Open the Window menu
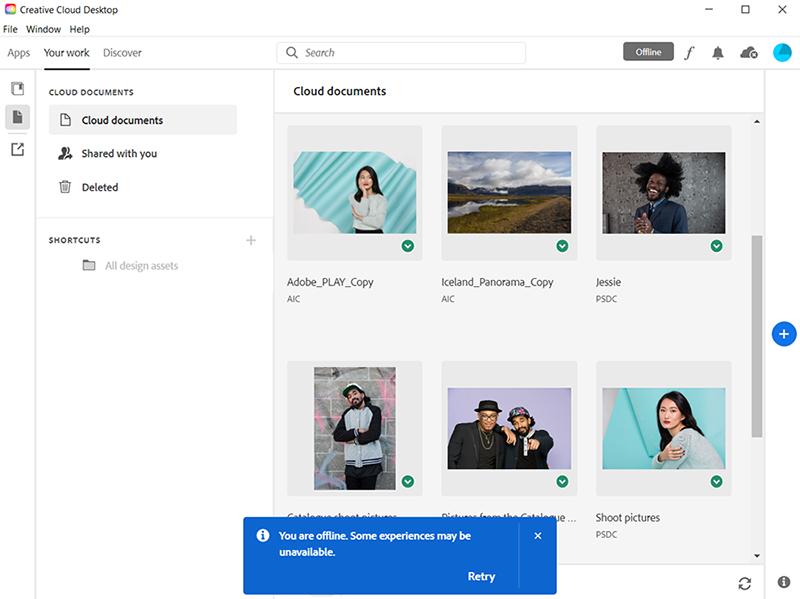The height and width of the screenshot is (599, 800). pos(43,29)
